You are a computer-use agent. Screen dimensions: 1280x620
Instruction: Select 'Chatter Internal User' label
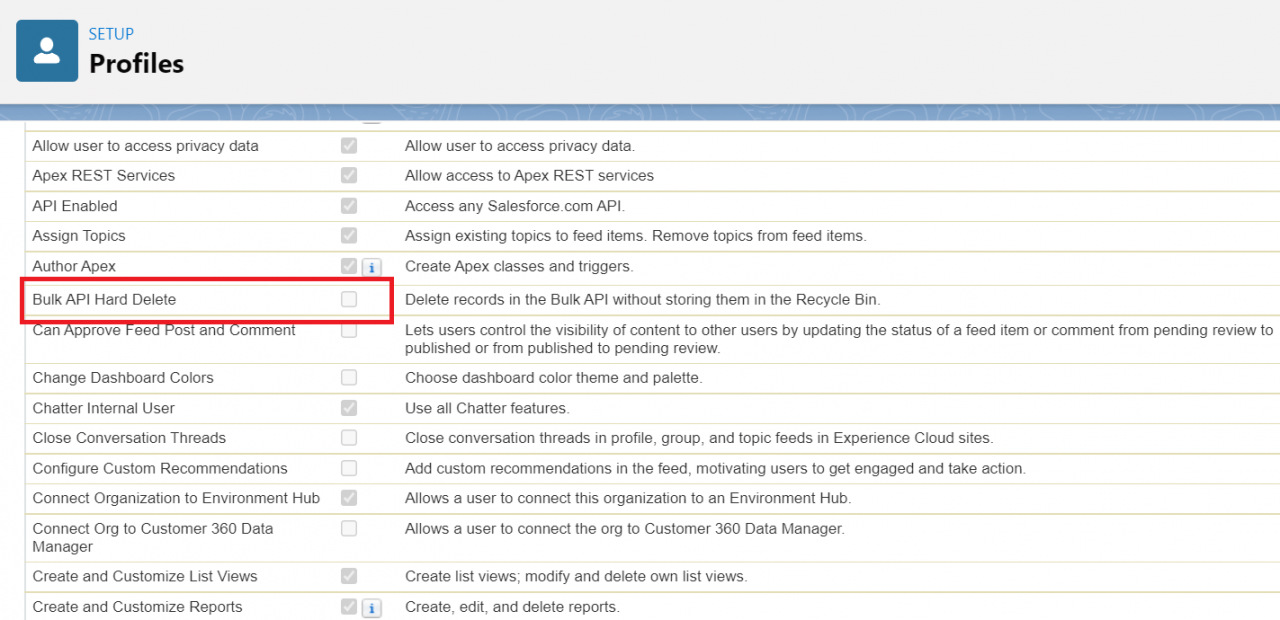(103, 408)
